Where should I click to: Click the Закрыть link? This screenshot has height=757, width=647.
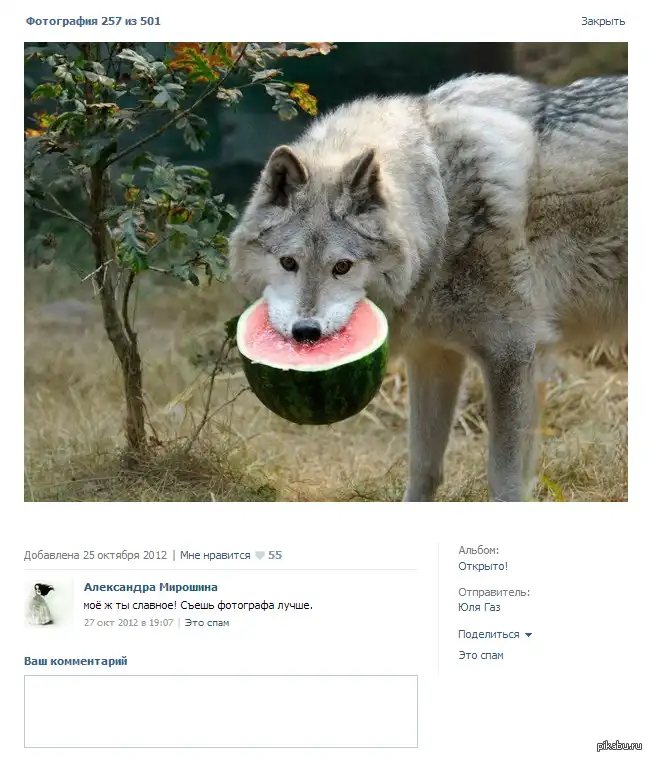[603, 21]
